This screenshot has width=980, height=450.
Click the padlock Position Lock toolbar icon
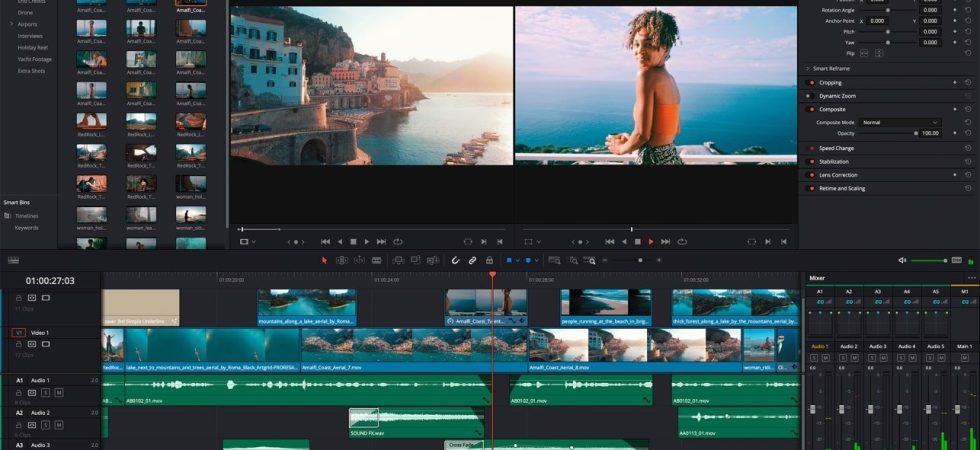pos(489,260)
